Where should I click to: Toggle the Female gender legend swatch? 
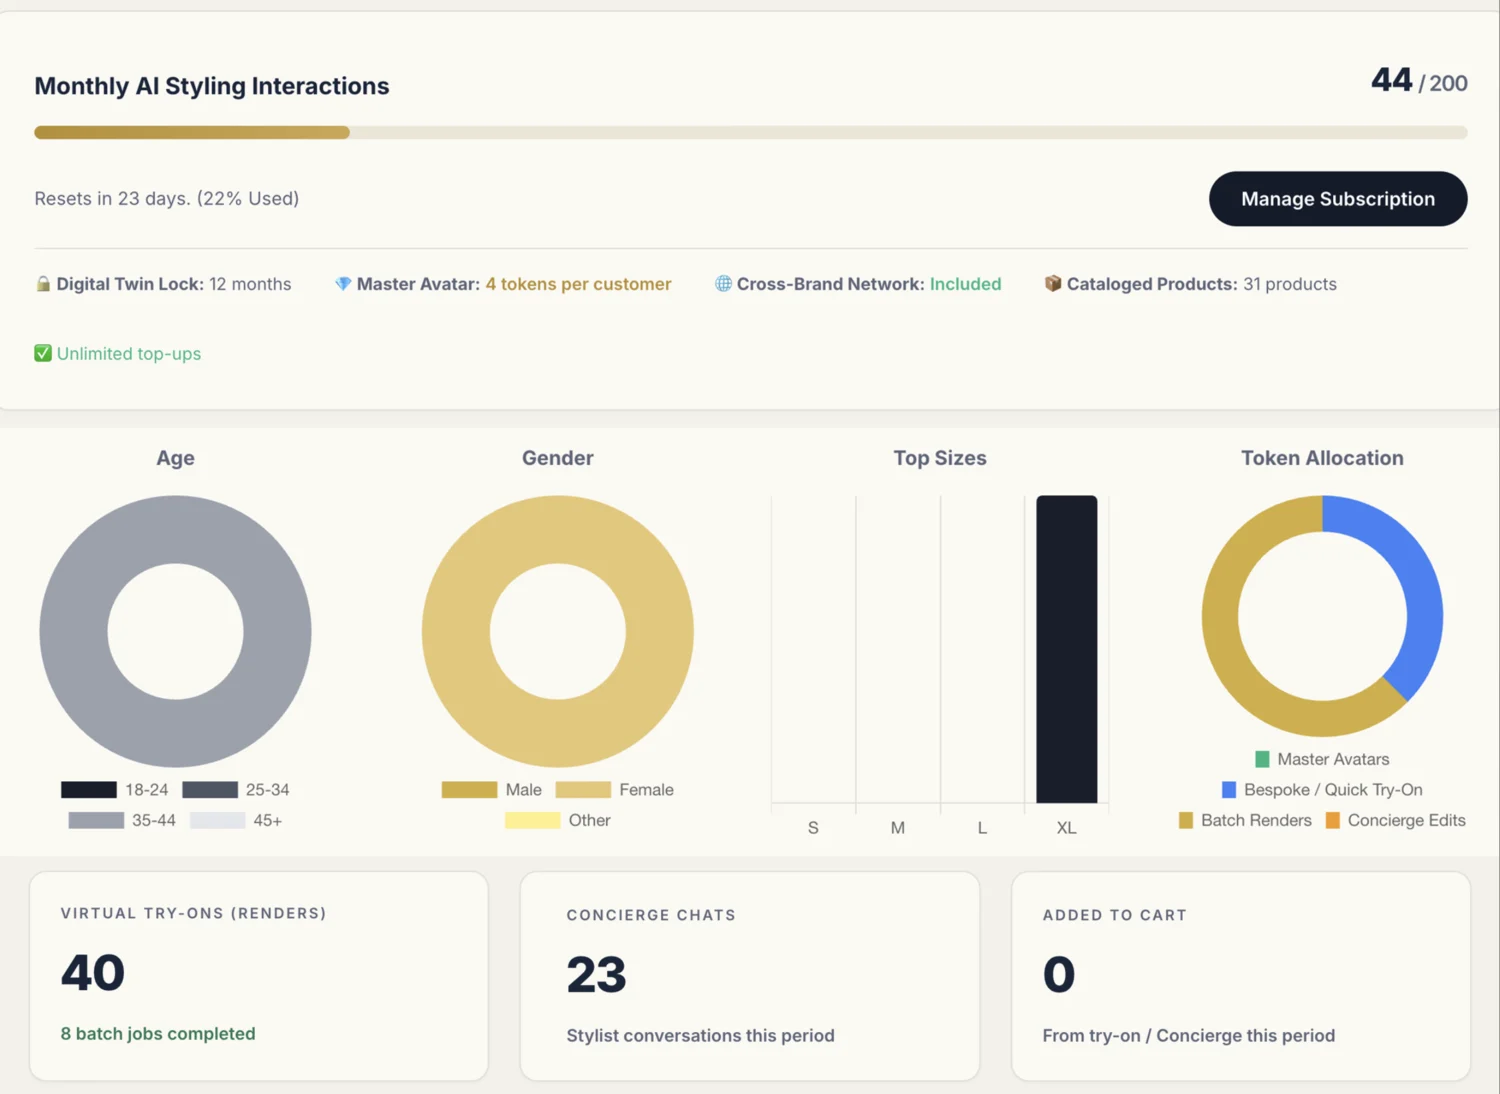coord(583,790)
